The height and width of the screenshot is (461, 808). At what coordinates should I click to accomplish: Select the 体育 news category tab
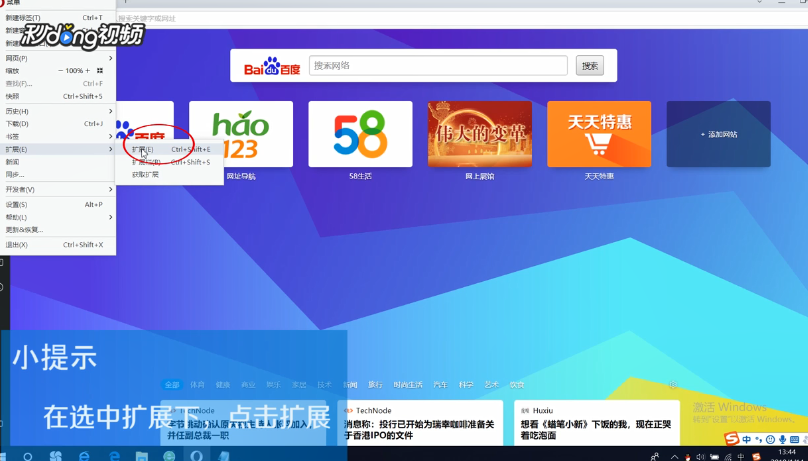coord(197,385)
